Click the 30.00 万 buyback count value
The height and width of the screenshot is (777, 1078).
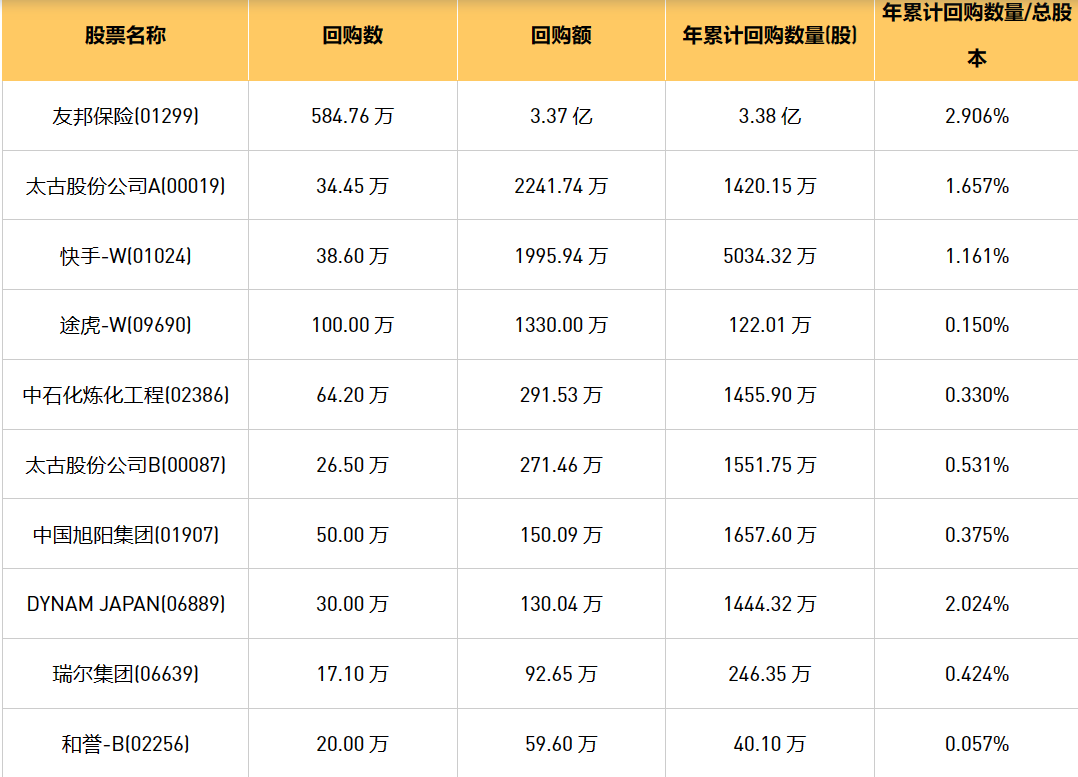[x=353, y=604]
